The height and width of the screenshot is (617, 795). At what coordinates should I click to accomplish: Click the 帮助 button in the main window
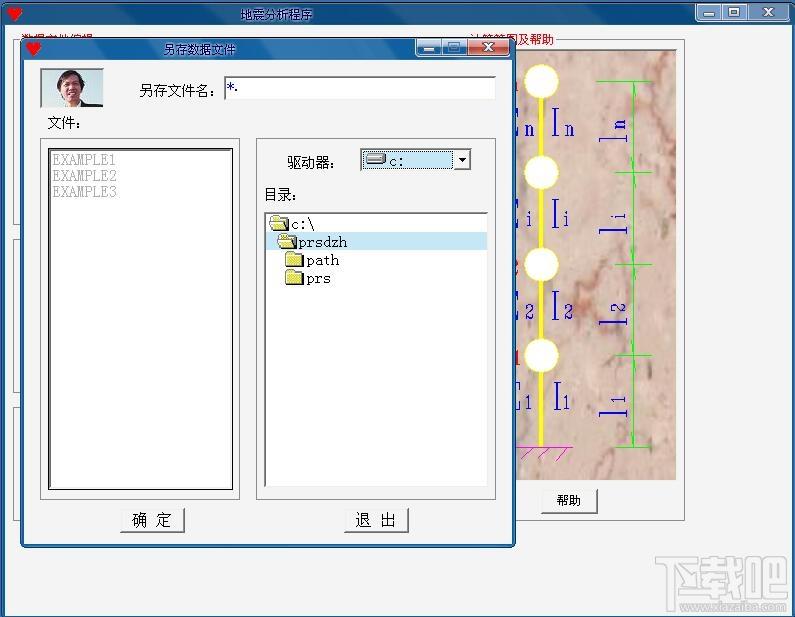[x=569, y=501]
